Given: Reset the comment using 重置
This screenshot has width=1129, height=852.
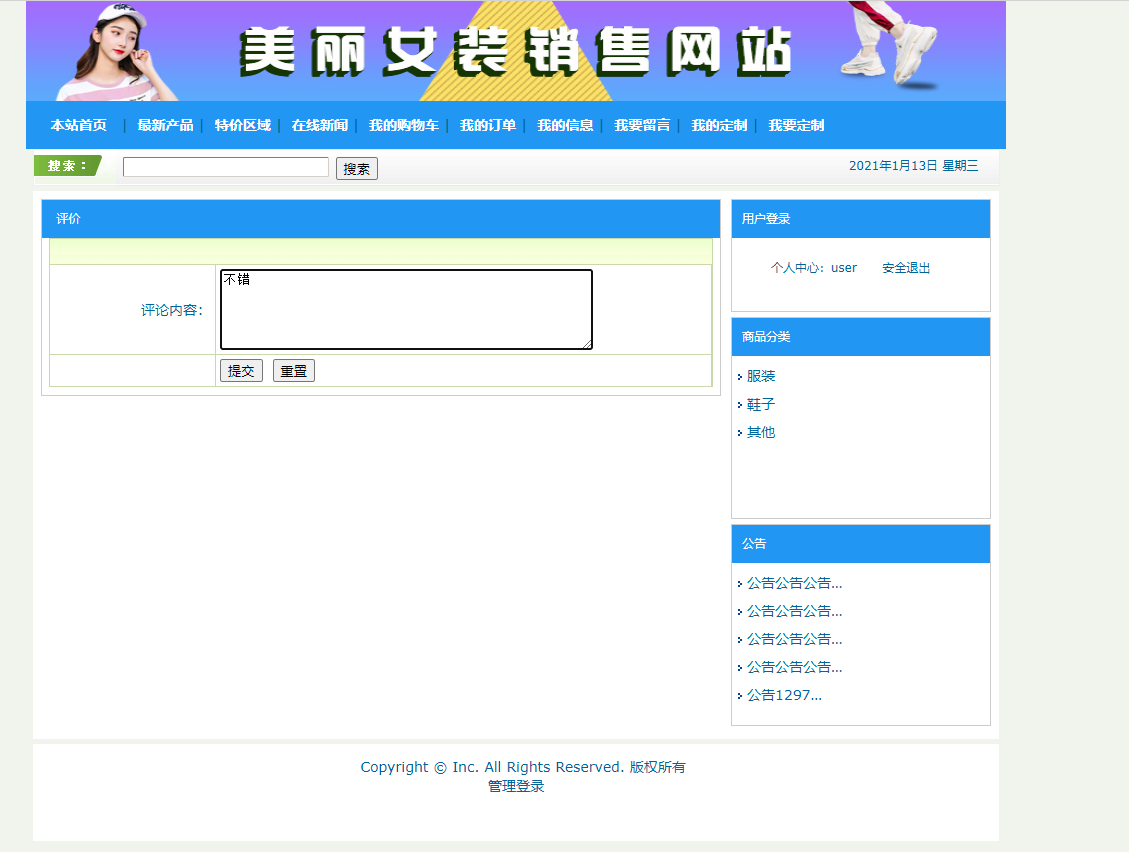Looking at the screenshot, I should (293, 370).
